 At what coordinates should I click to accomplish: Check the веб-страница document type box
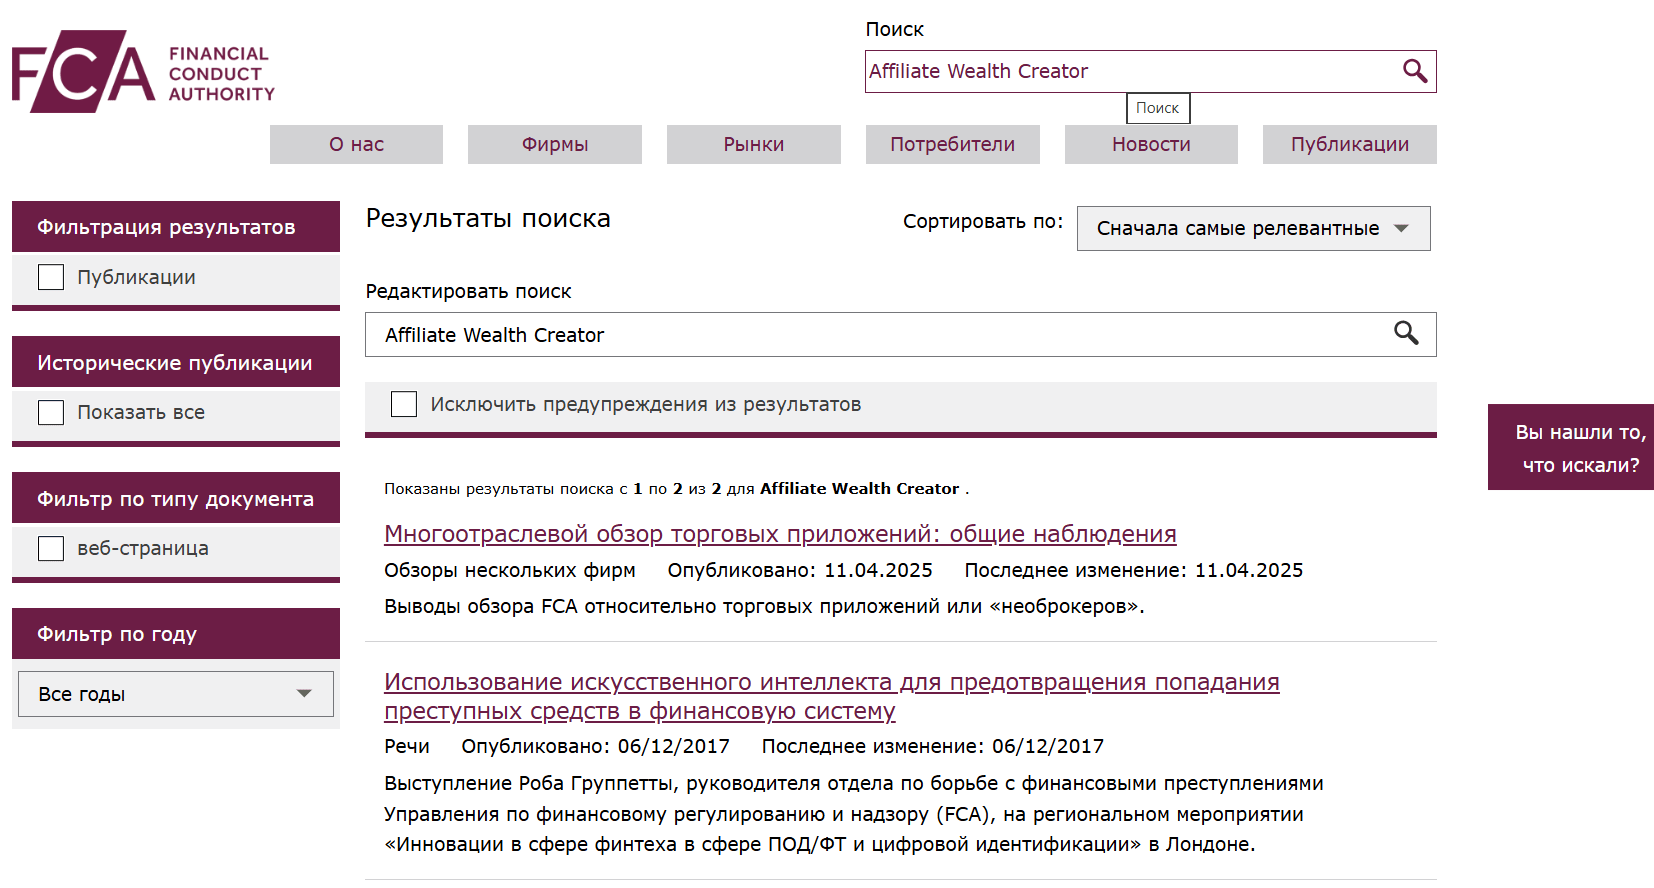pos(51,548)
